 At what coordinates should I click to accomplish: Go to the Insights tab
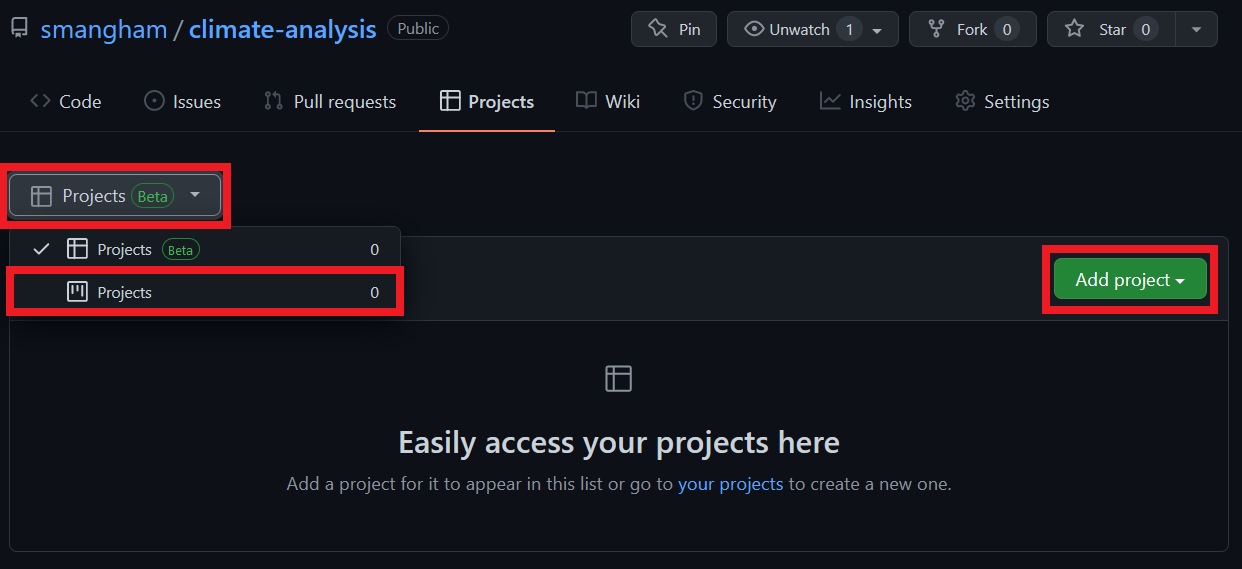(866, 101)
